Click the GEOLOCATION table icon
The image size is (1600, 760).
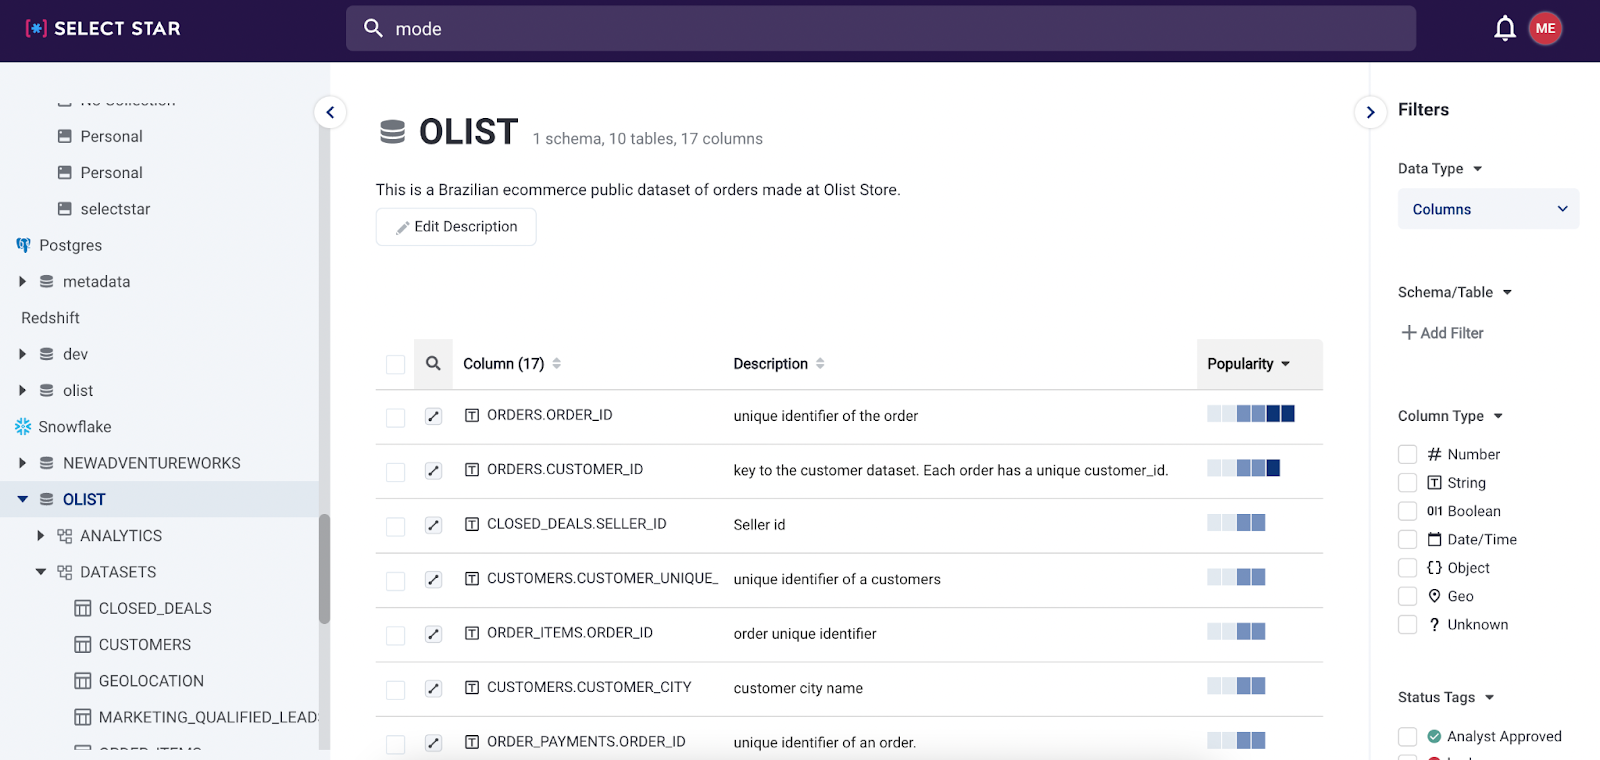point(83,681)
